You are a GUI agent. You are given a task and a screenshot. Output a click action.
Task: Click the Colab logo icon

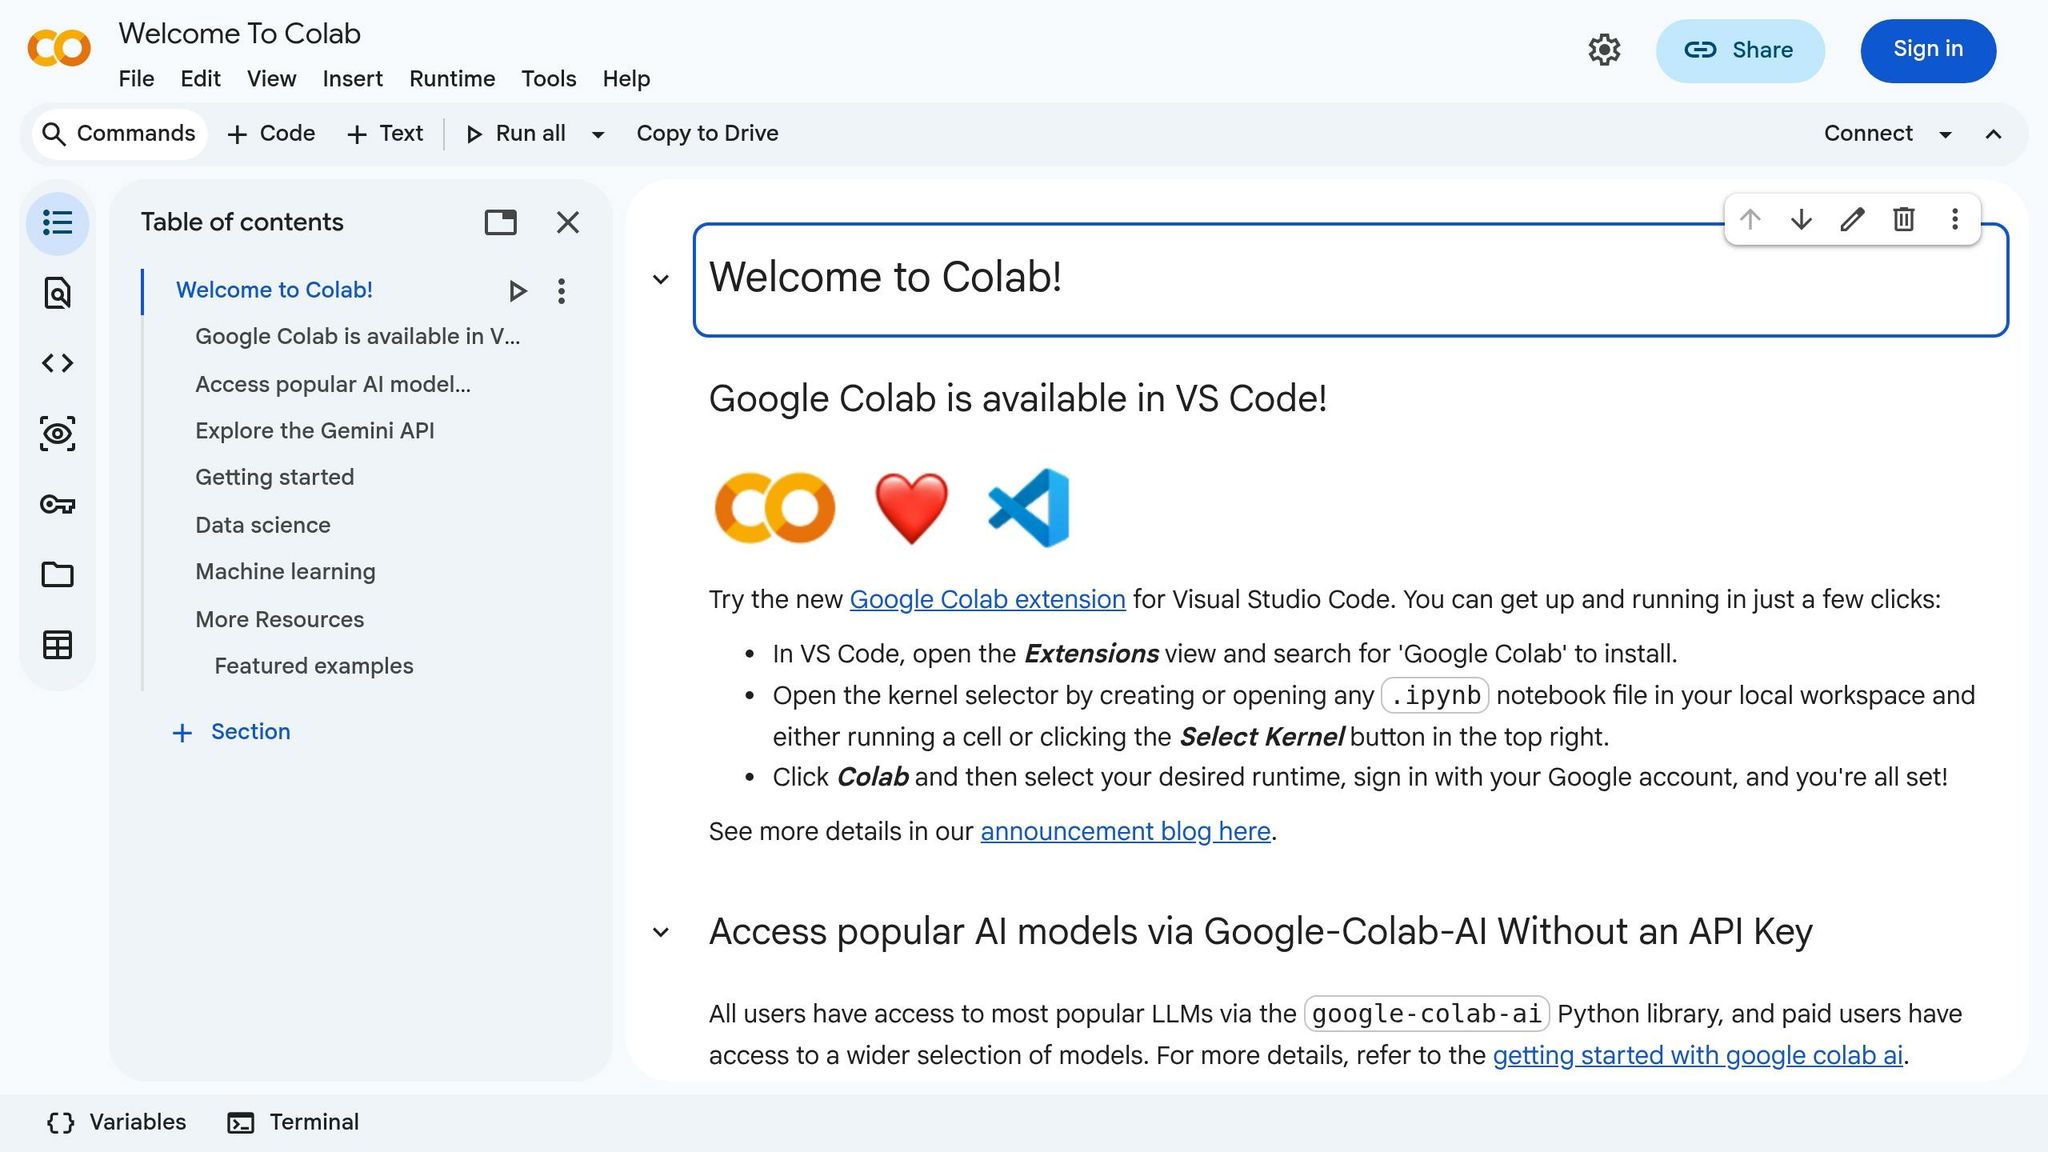tap(59, 48)
